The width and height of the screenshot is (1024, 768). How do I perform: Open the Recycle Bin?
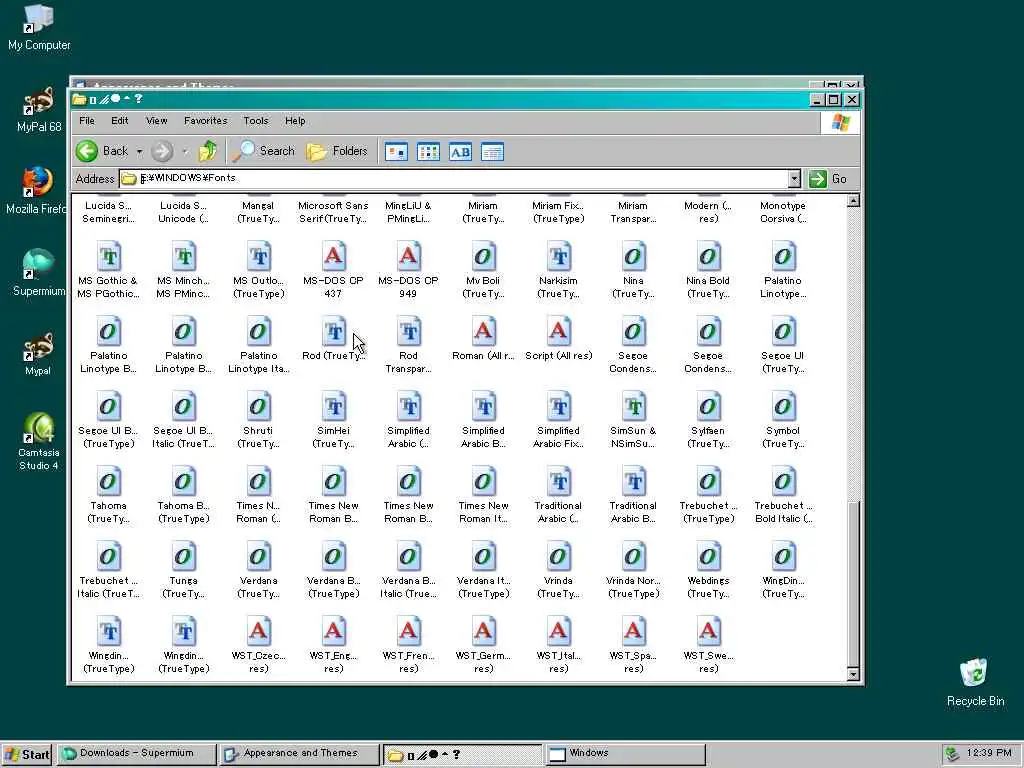click(x=975, y=682)
